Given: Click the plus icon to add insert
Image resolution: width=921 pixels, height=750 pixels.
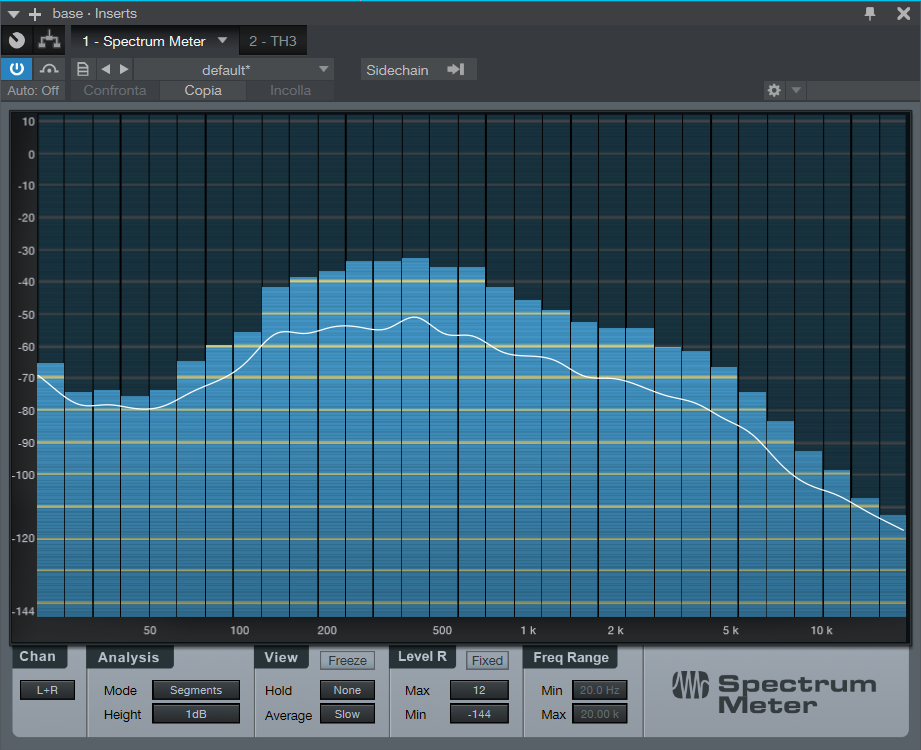Looking at the screenshot, I should pyautogui.click(x=35, y=13).
